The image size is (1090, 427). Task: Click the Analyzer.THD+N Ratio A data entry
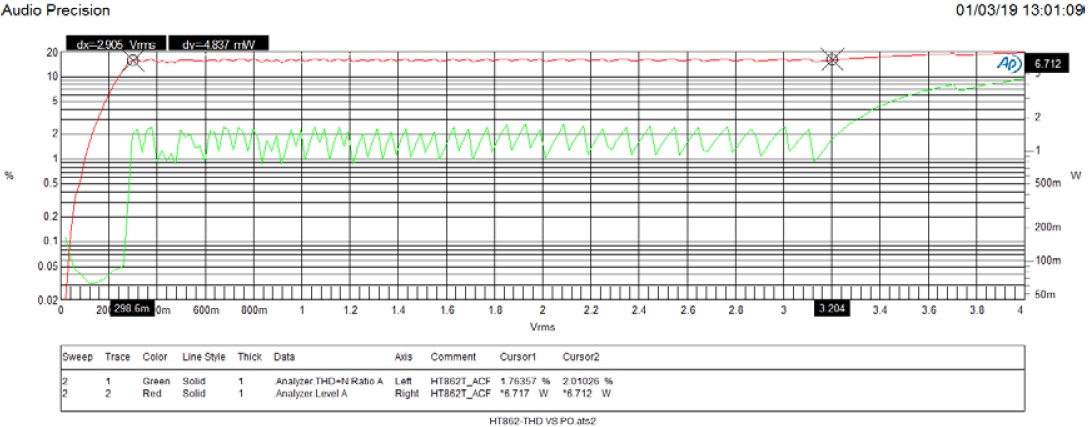[321, 381]
